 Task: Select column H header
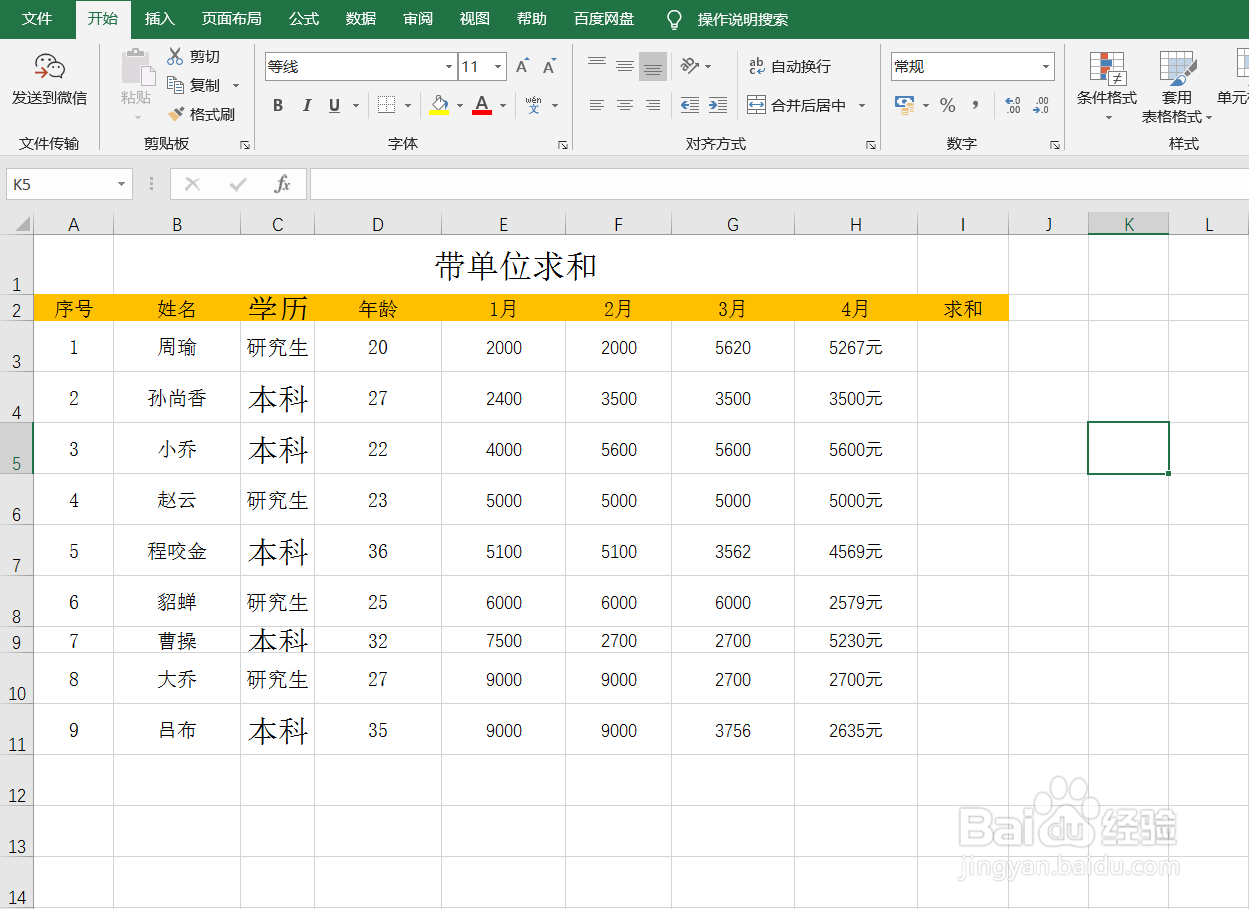(x=856, y=224)
